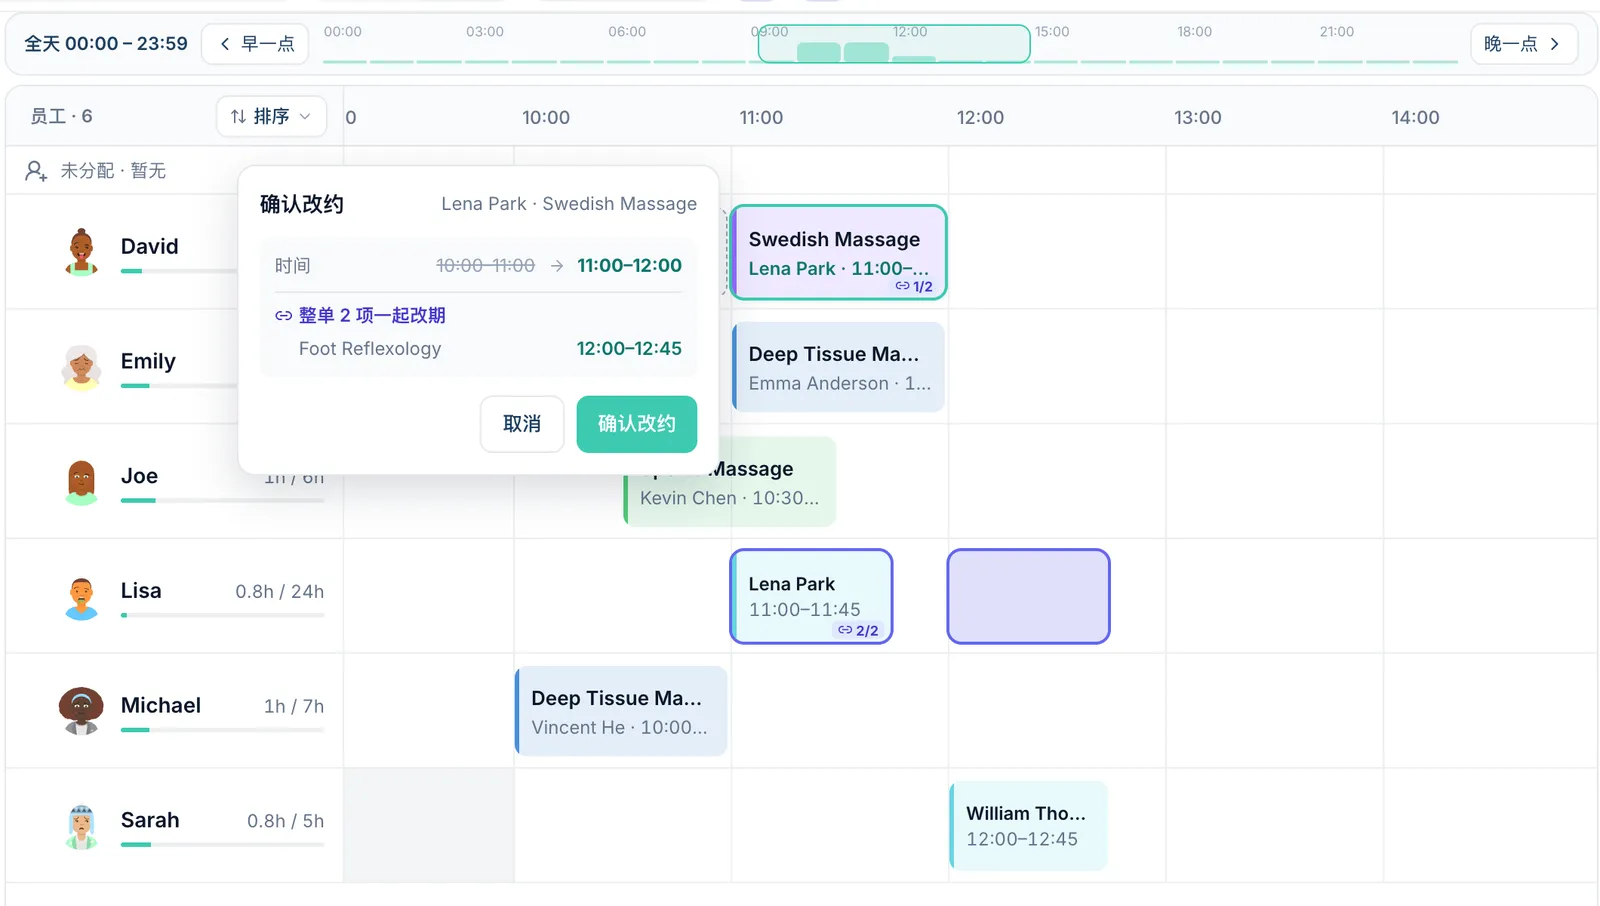Click the highlighted timeline range selector window
This screenshot has height=906, width=1600.
(x=894, y=44)
